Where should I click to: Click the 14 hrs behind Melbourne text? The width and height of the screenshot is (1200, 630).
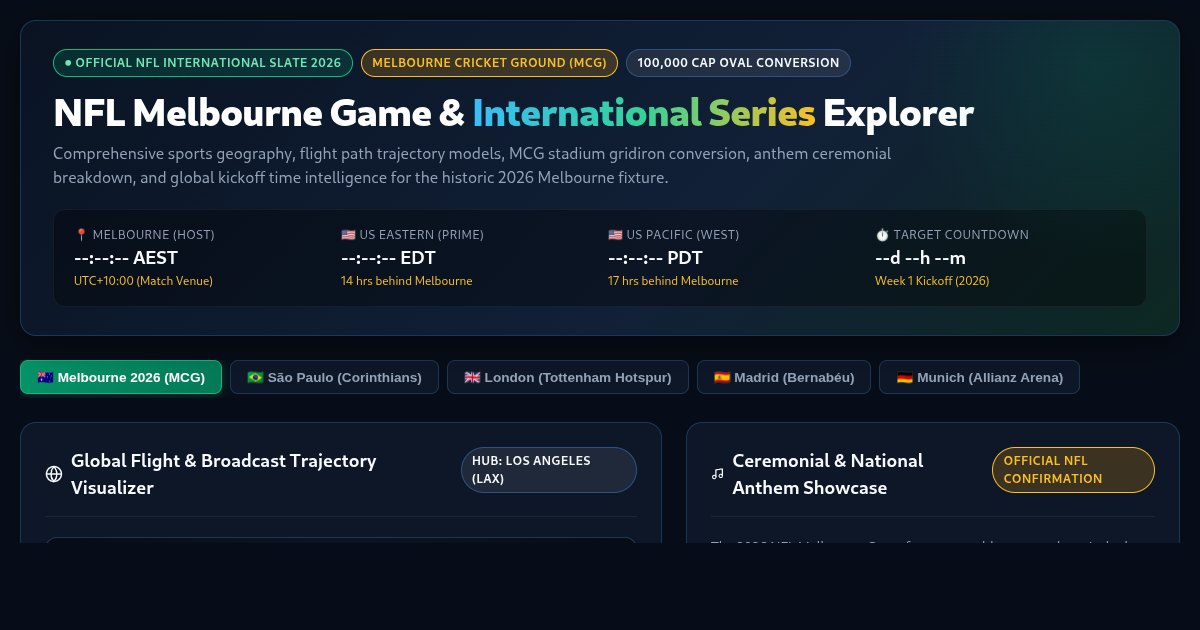click(406, 281)
